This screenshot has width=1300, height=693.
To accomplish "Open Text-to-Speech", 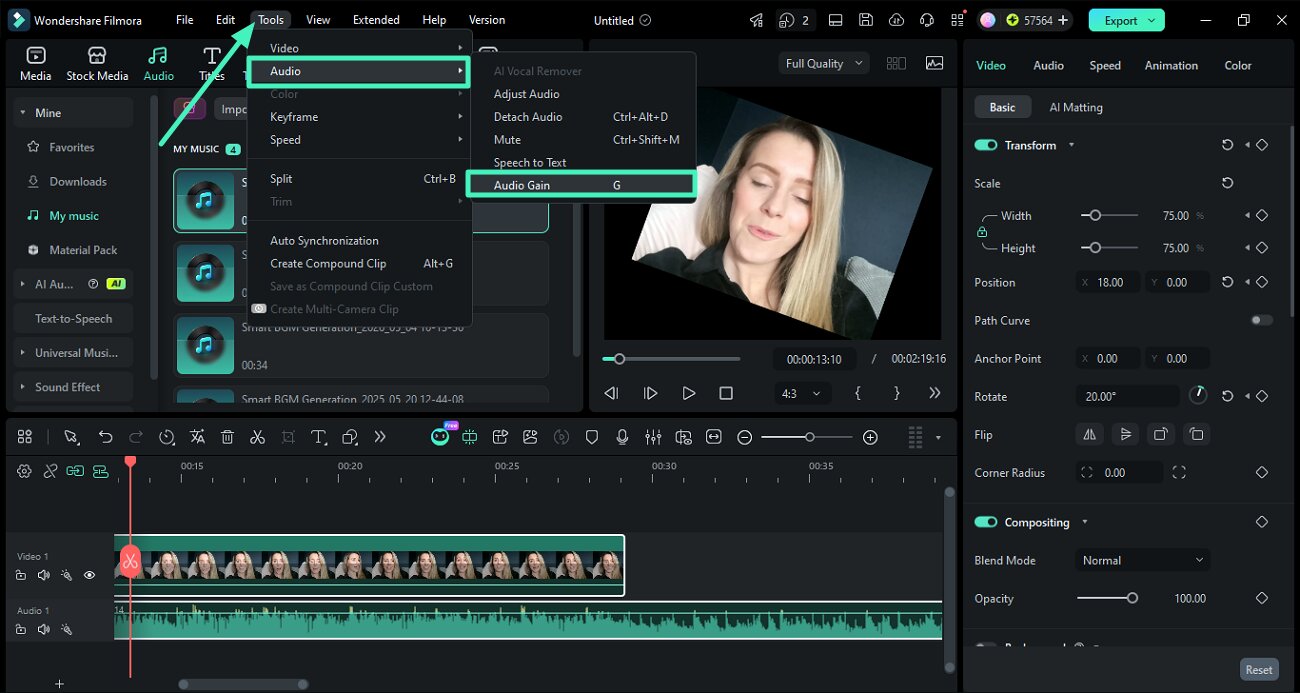I will pyautogui.click(x=74, y=319).
